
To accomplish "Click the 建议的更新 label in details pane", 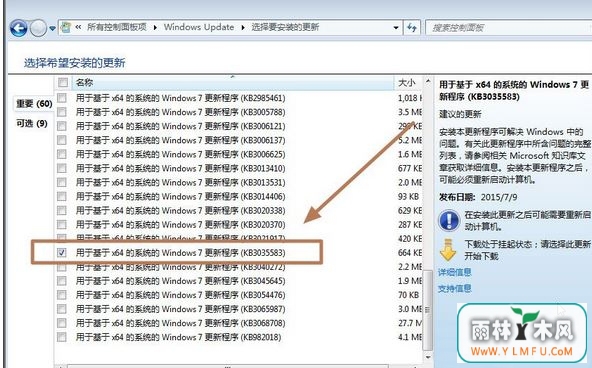I will [x=460, y=114].
